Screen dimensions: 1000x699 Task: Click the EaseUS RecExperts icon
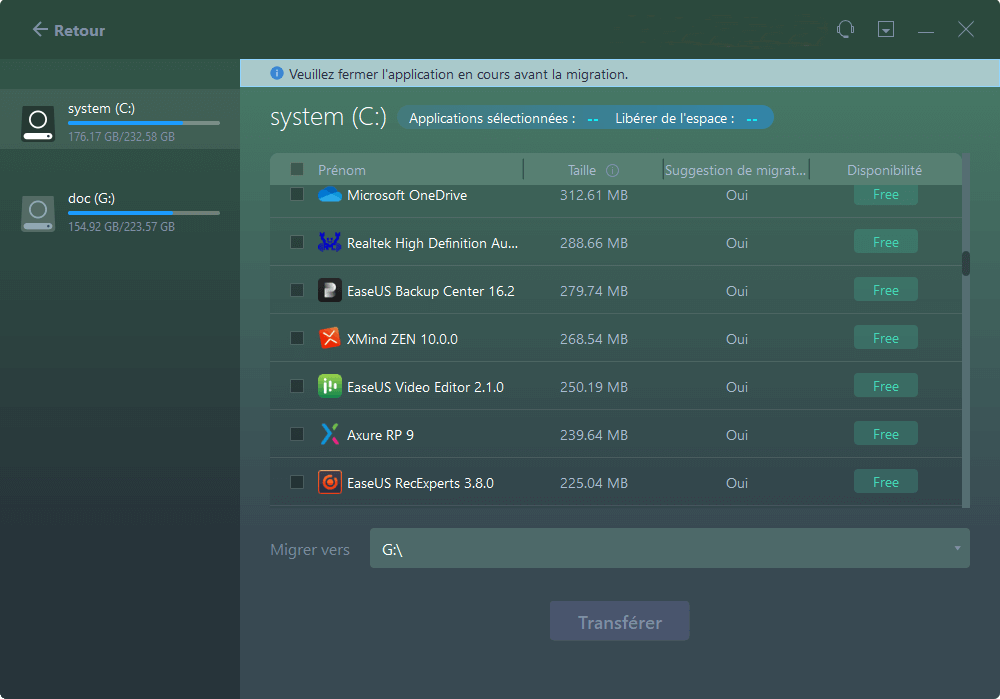(330, 482)
